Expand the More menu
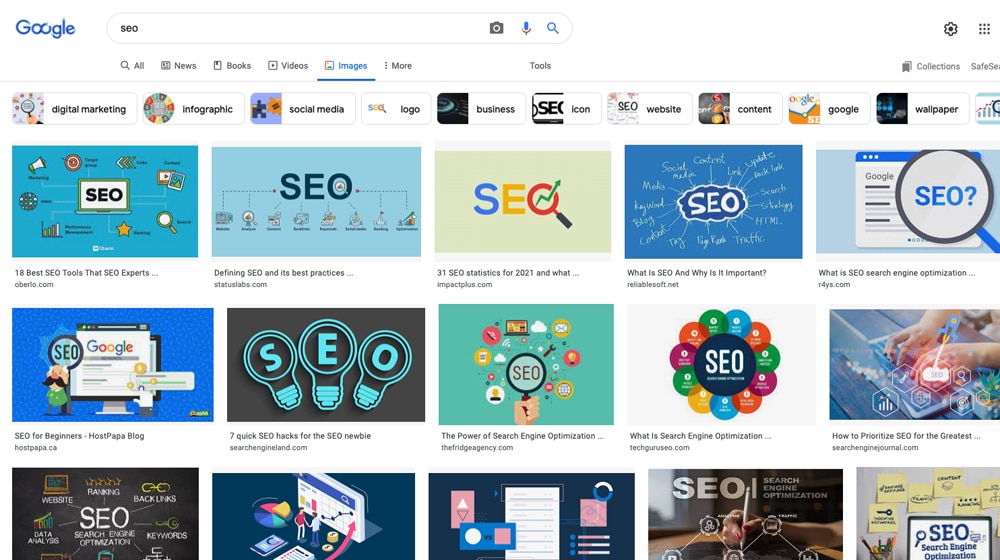Image resolution: width=1000 pixels, height=560 pixels. (x=398, y=66)
